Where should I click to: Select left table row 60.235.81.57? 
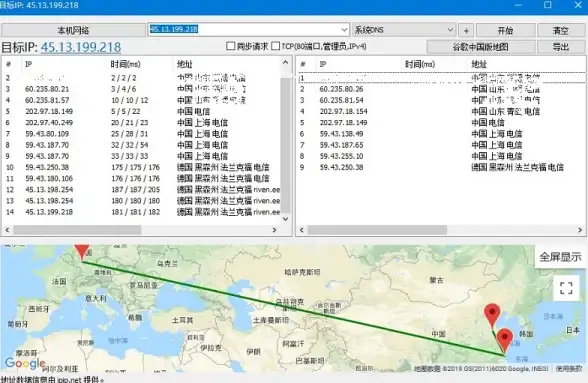142,100
